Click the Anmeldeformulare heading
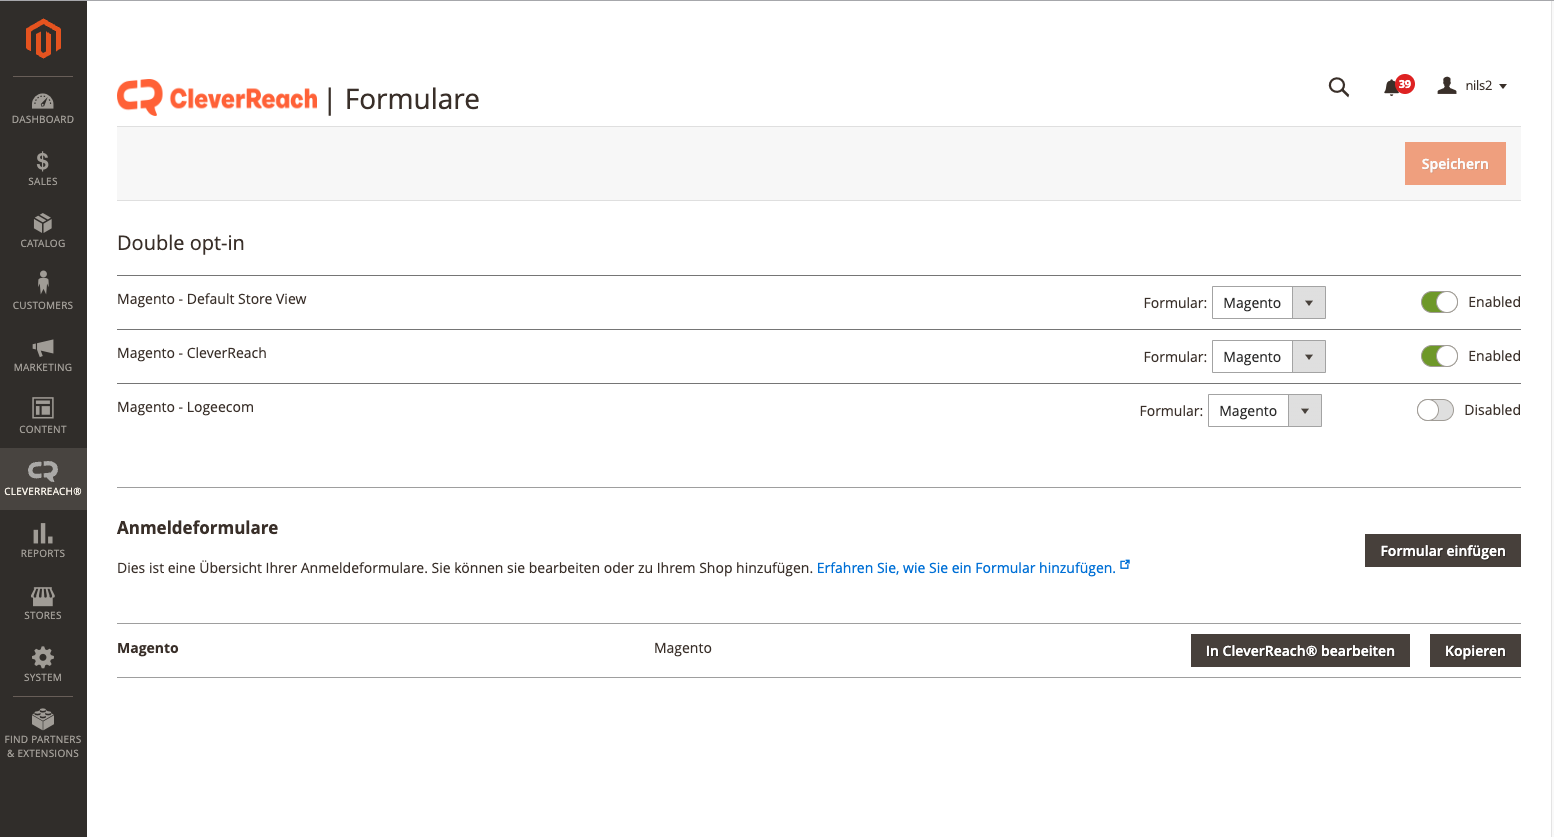The width and height of the screenshot is (1554, 837). [x=198, y=528]
